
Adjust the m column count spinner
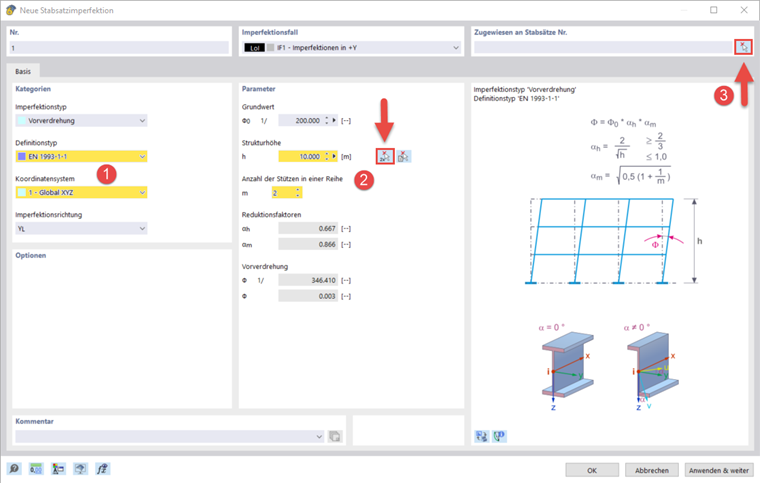(298, 193)
